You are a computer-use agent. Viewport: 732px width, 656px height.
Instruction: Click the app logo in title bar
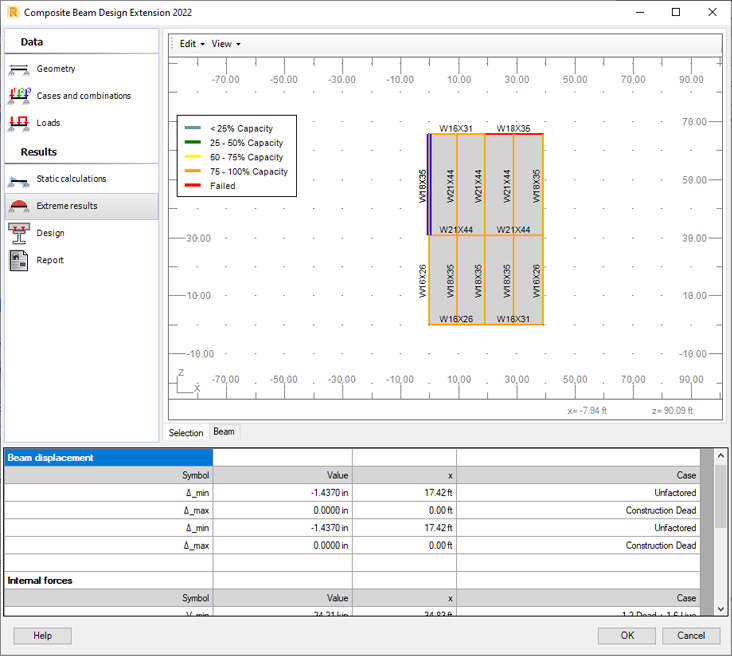point(12,12)
